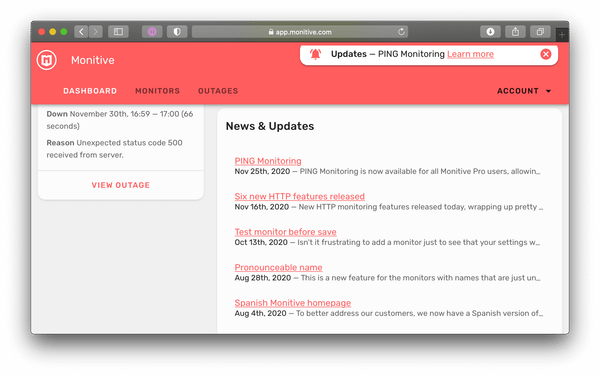Expand the ACCOUNT dropdown
Image resolution: width=600 pixels, height=375 pixels.
(x=524, y=91)
